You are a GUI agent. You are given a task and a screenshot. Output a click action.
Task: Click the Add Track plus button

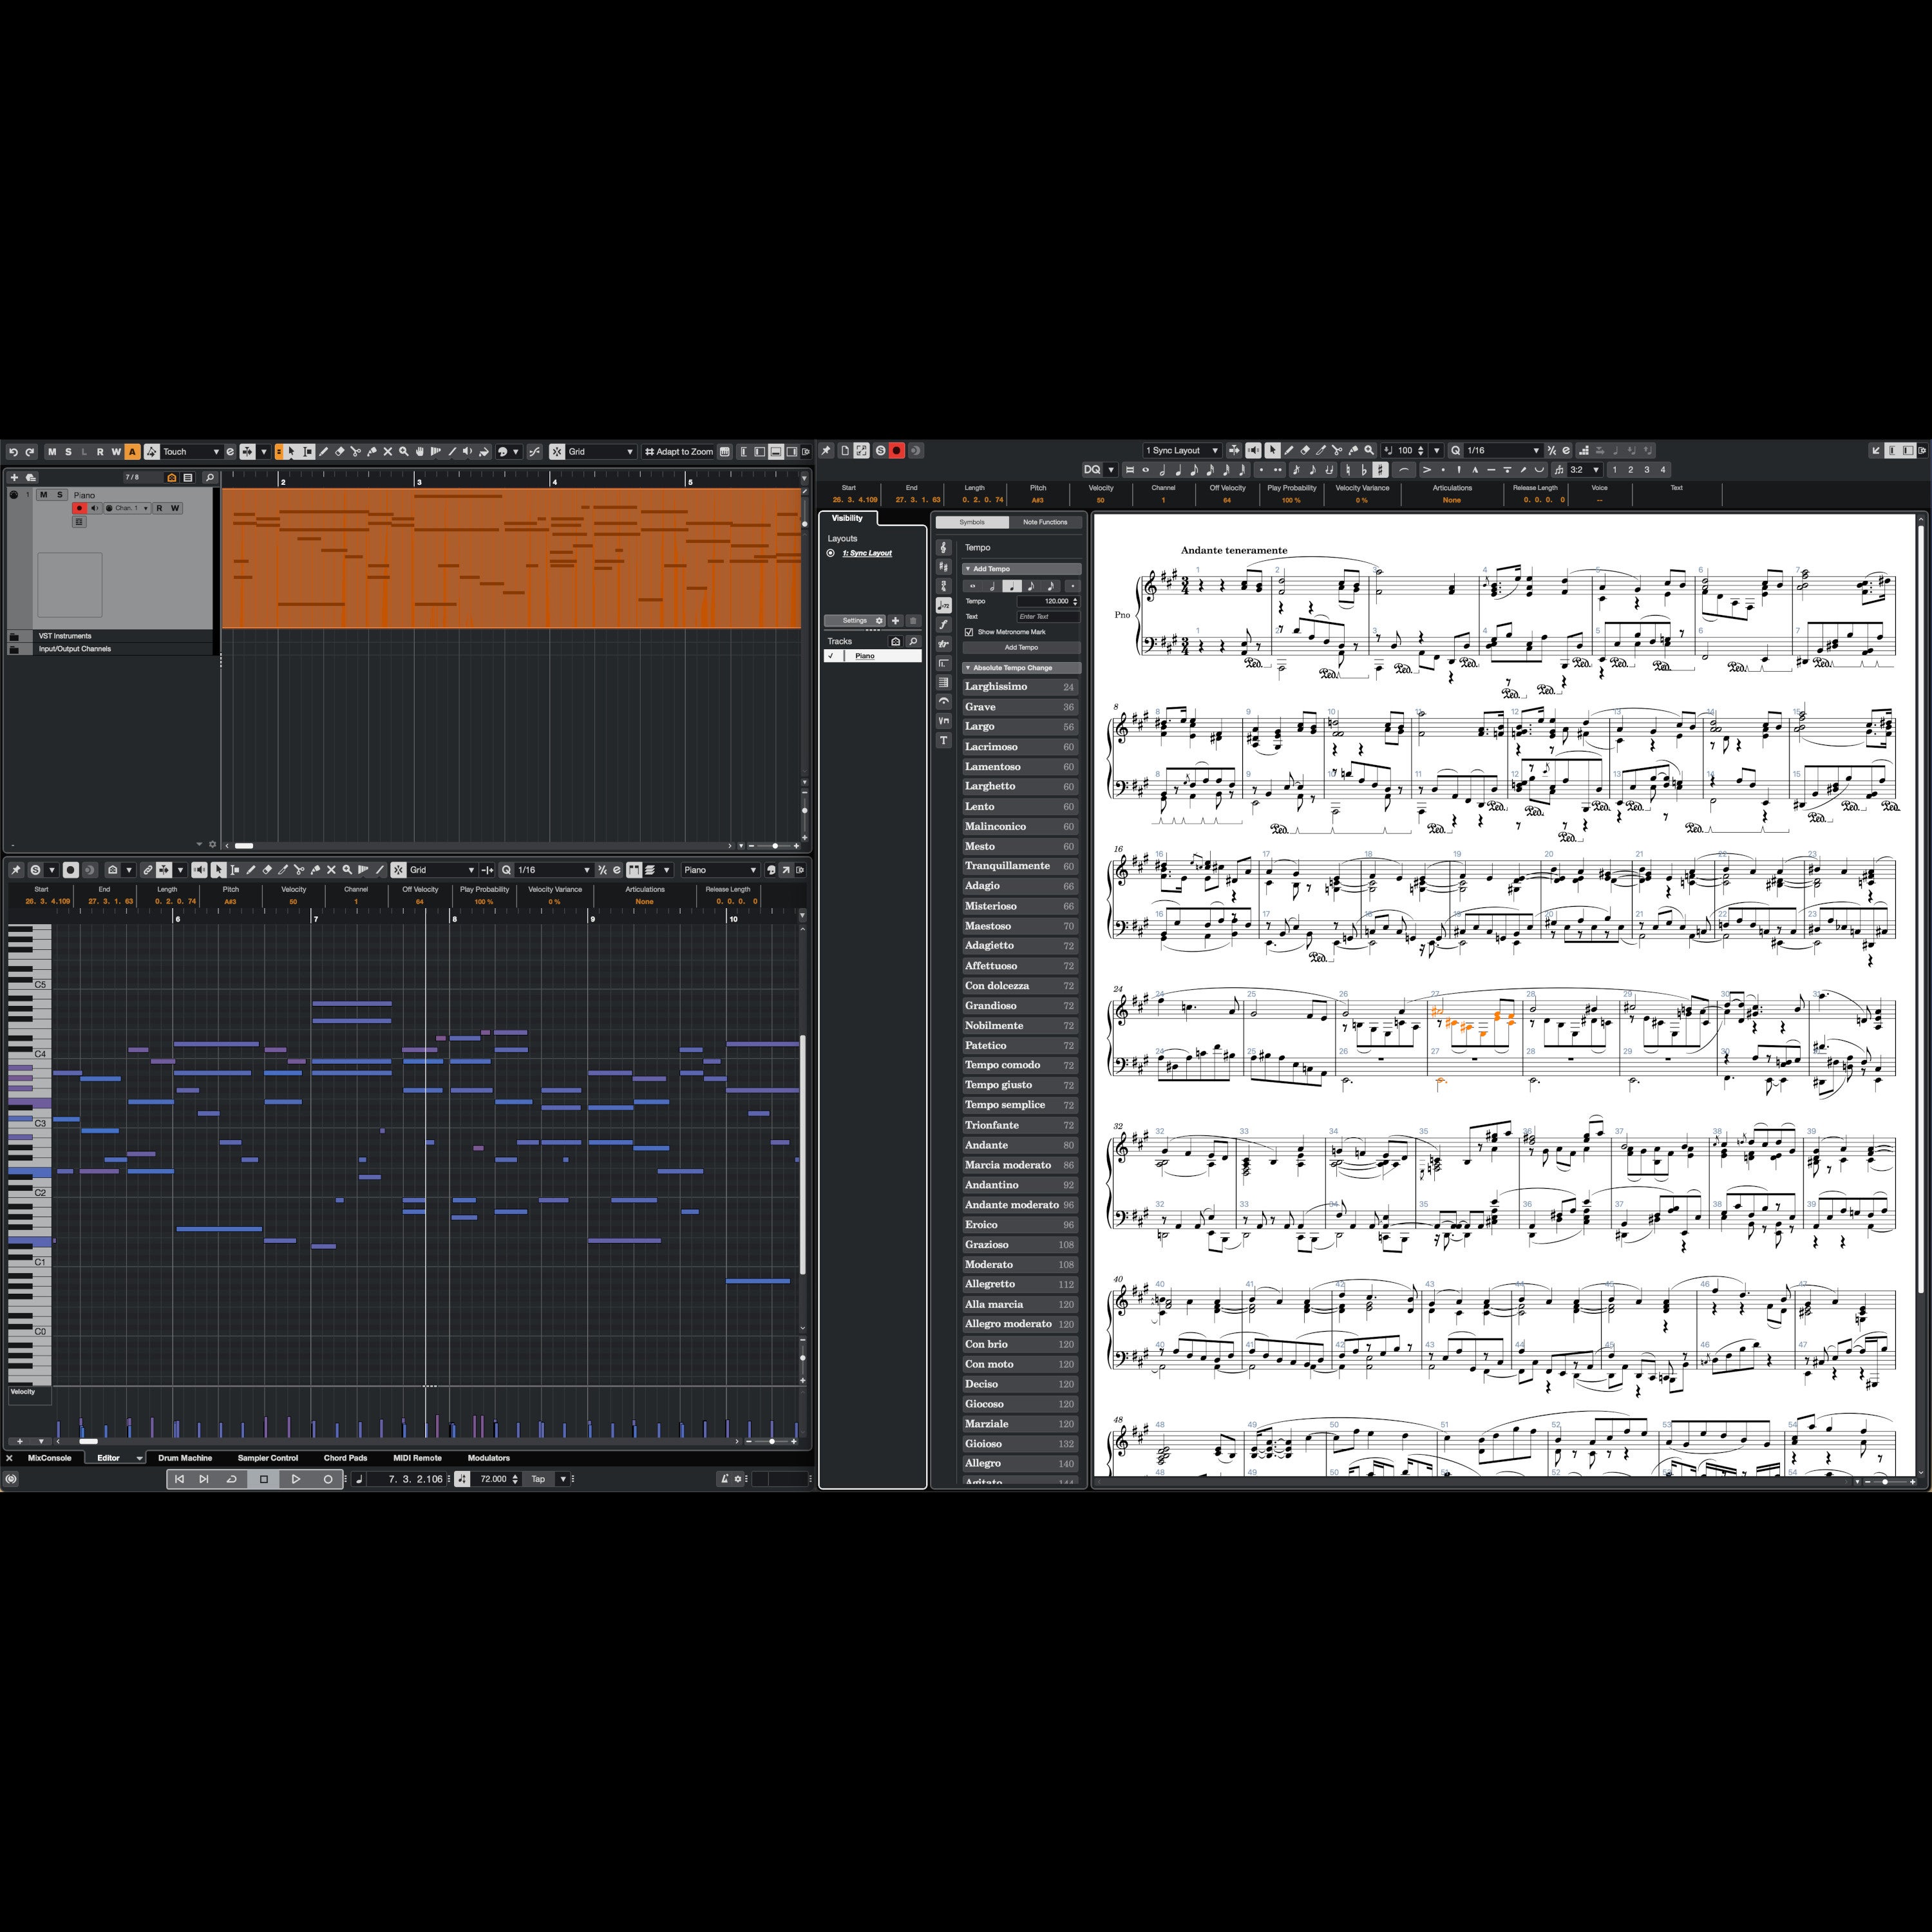[14, 478]
